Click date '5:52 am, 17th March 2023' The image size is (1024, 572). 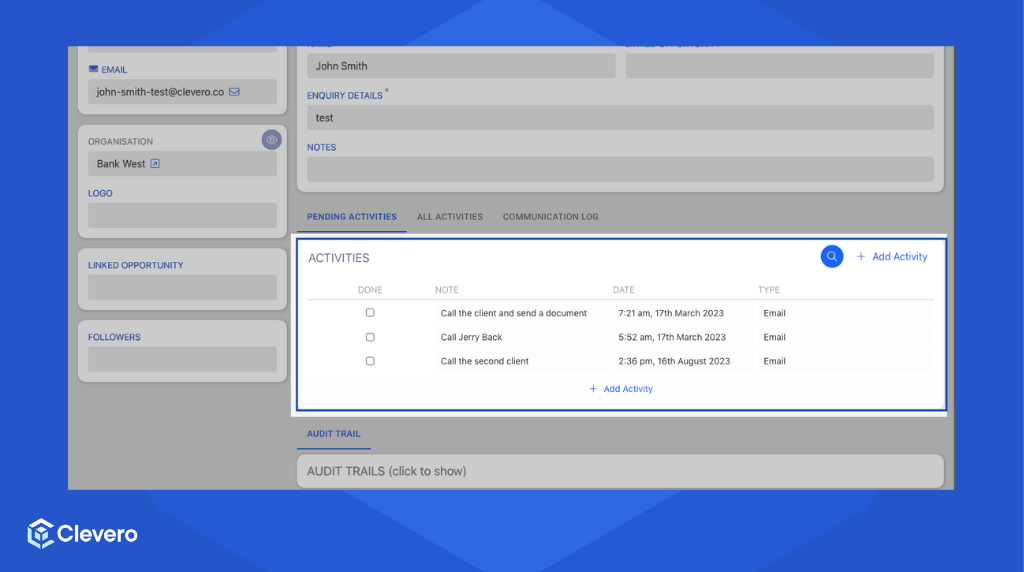(682, 337)
